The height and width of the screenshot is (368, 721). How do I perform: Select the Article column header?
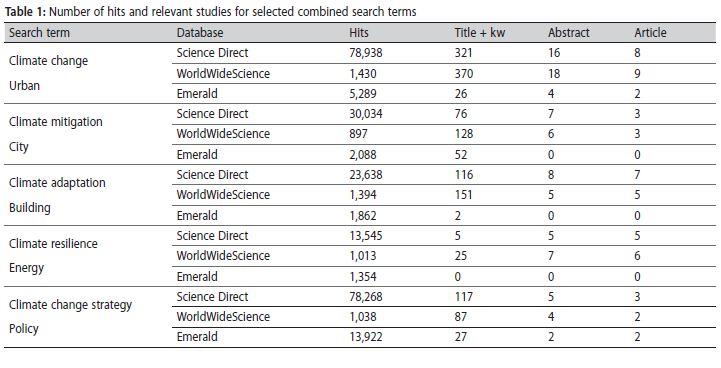[650, 33]
